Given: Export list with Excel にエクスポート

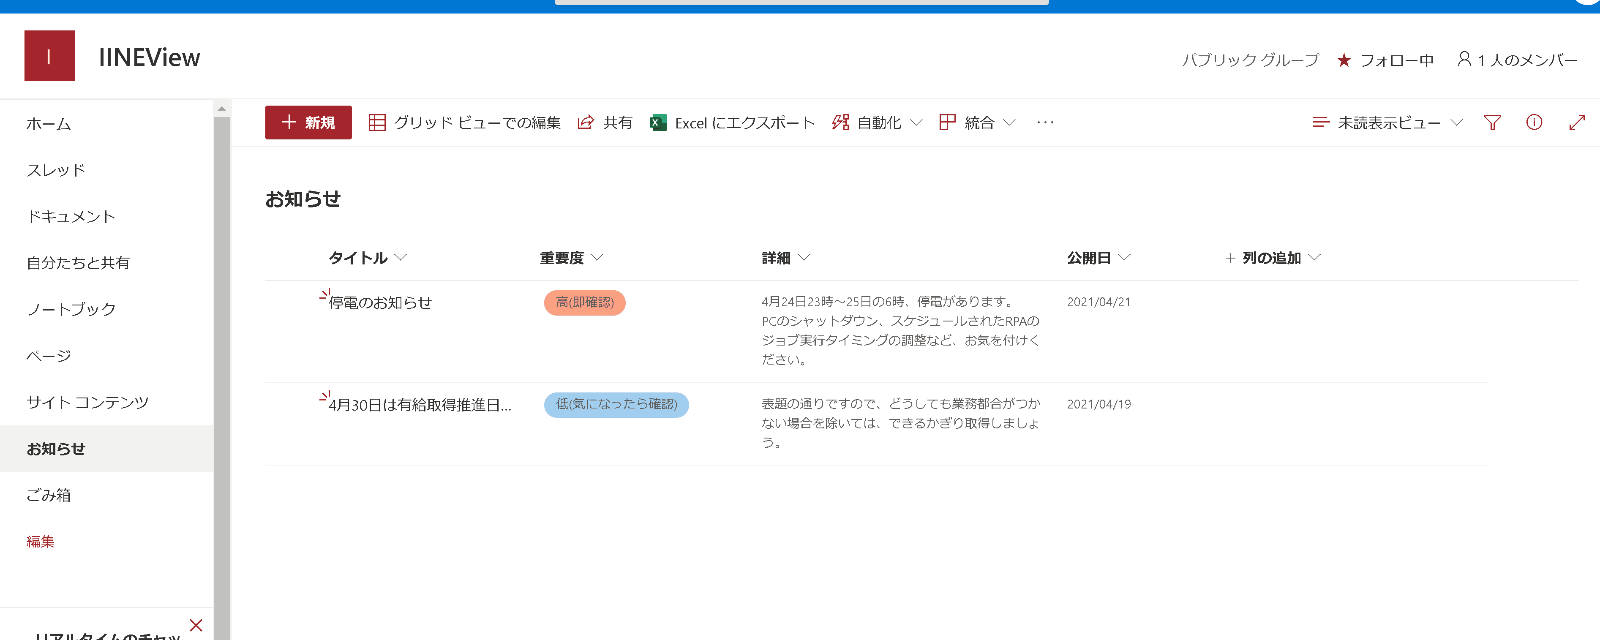Looking at the screenshot, I should pos(733,122).
